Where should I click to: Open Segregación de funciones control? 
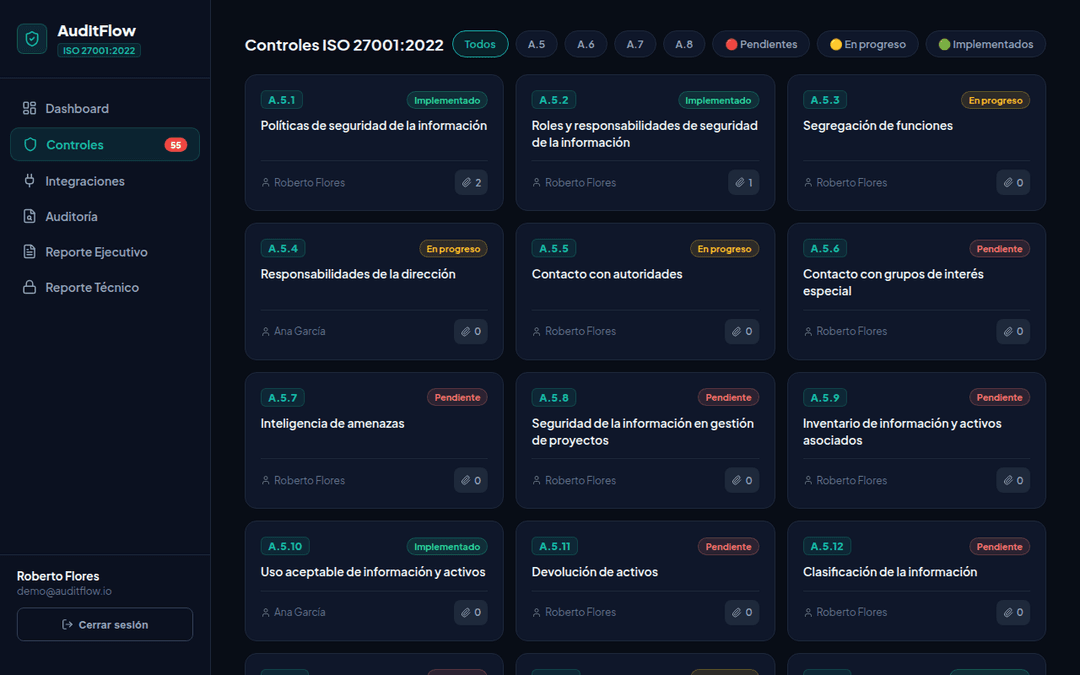pos(878,126)
